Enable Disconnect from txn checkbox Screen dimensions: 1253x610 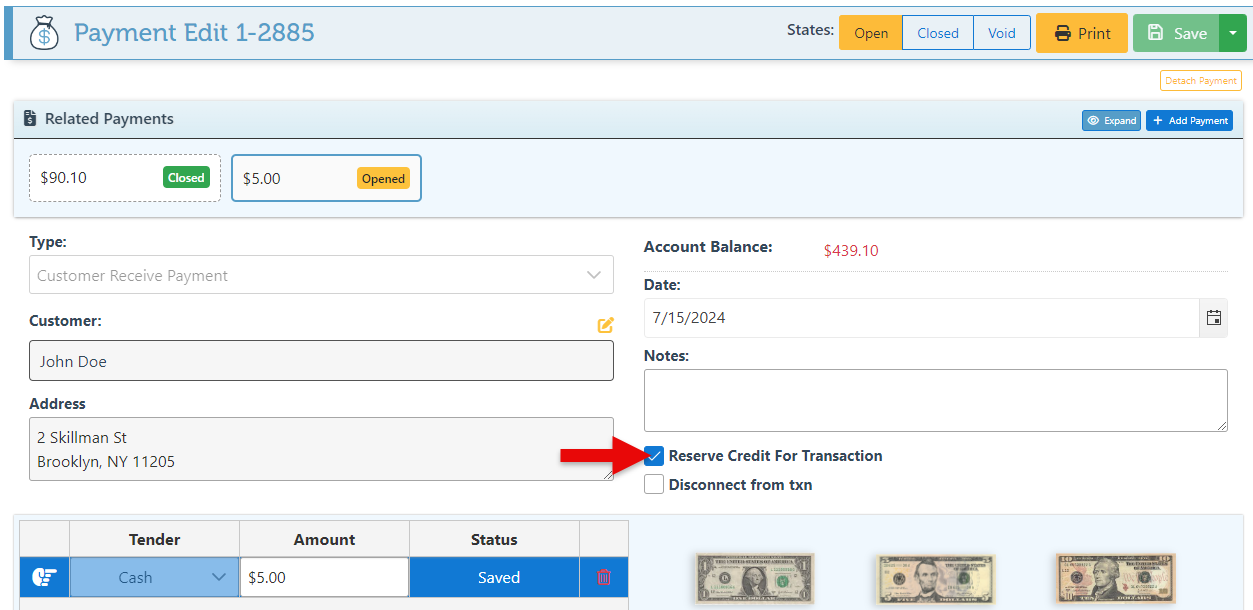654,485
